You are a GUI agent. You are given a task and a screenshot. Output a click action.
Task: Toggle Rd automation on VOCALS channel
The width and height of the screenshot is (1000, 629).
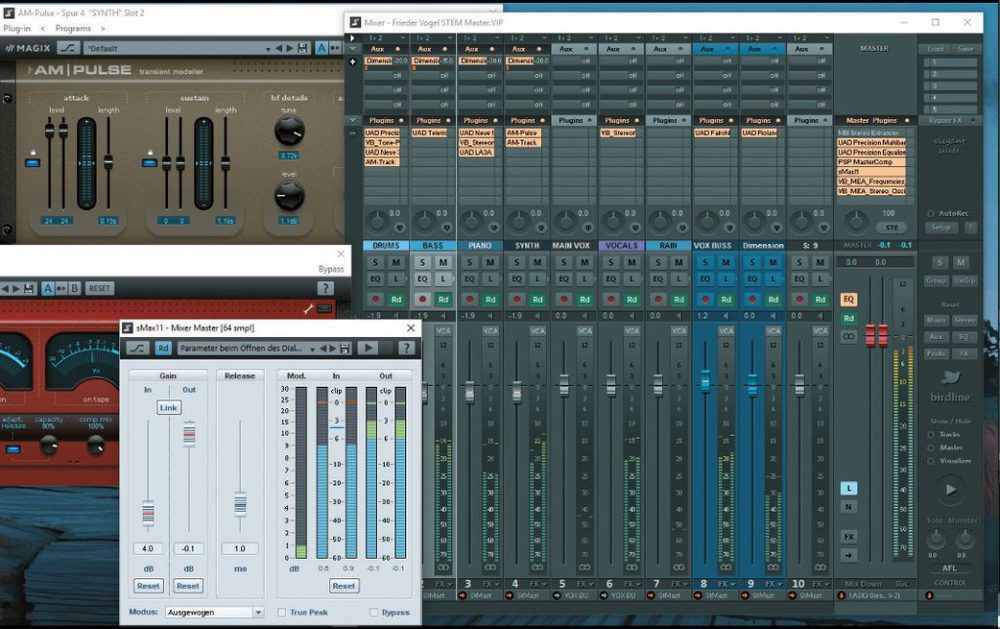tap(632, 299)
